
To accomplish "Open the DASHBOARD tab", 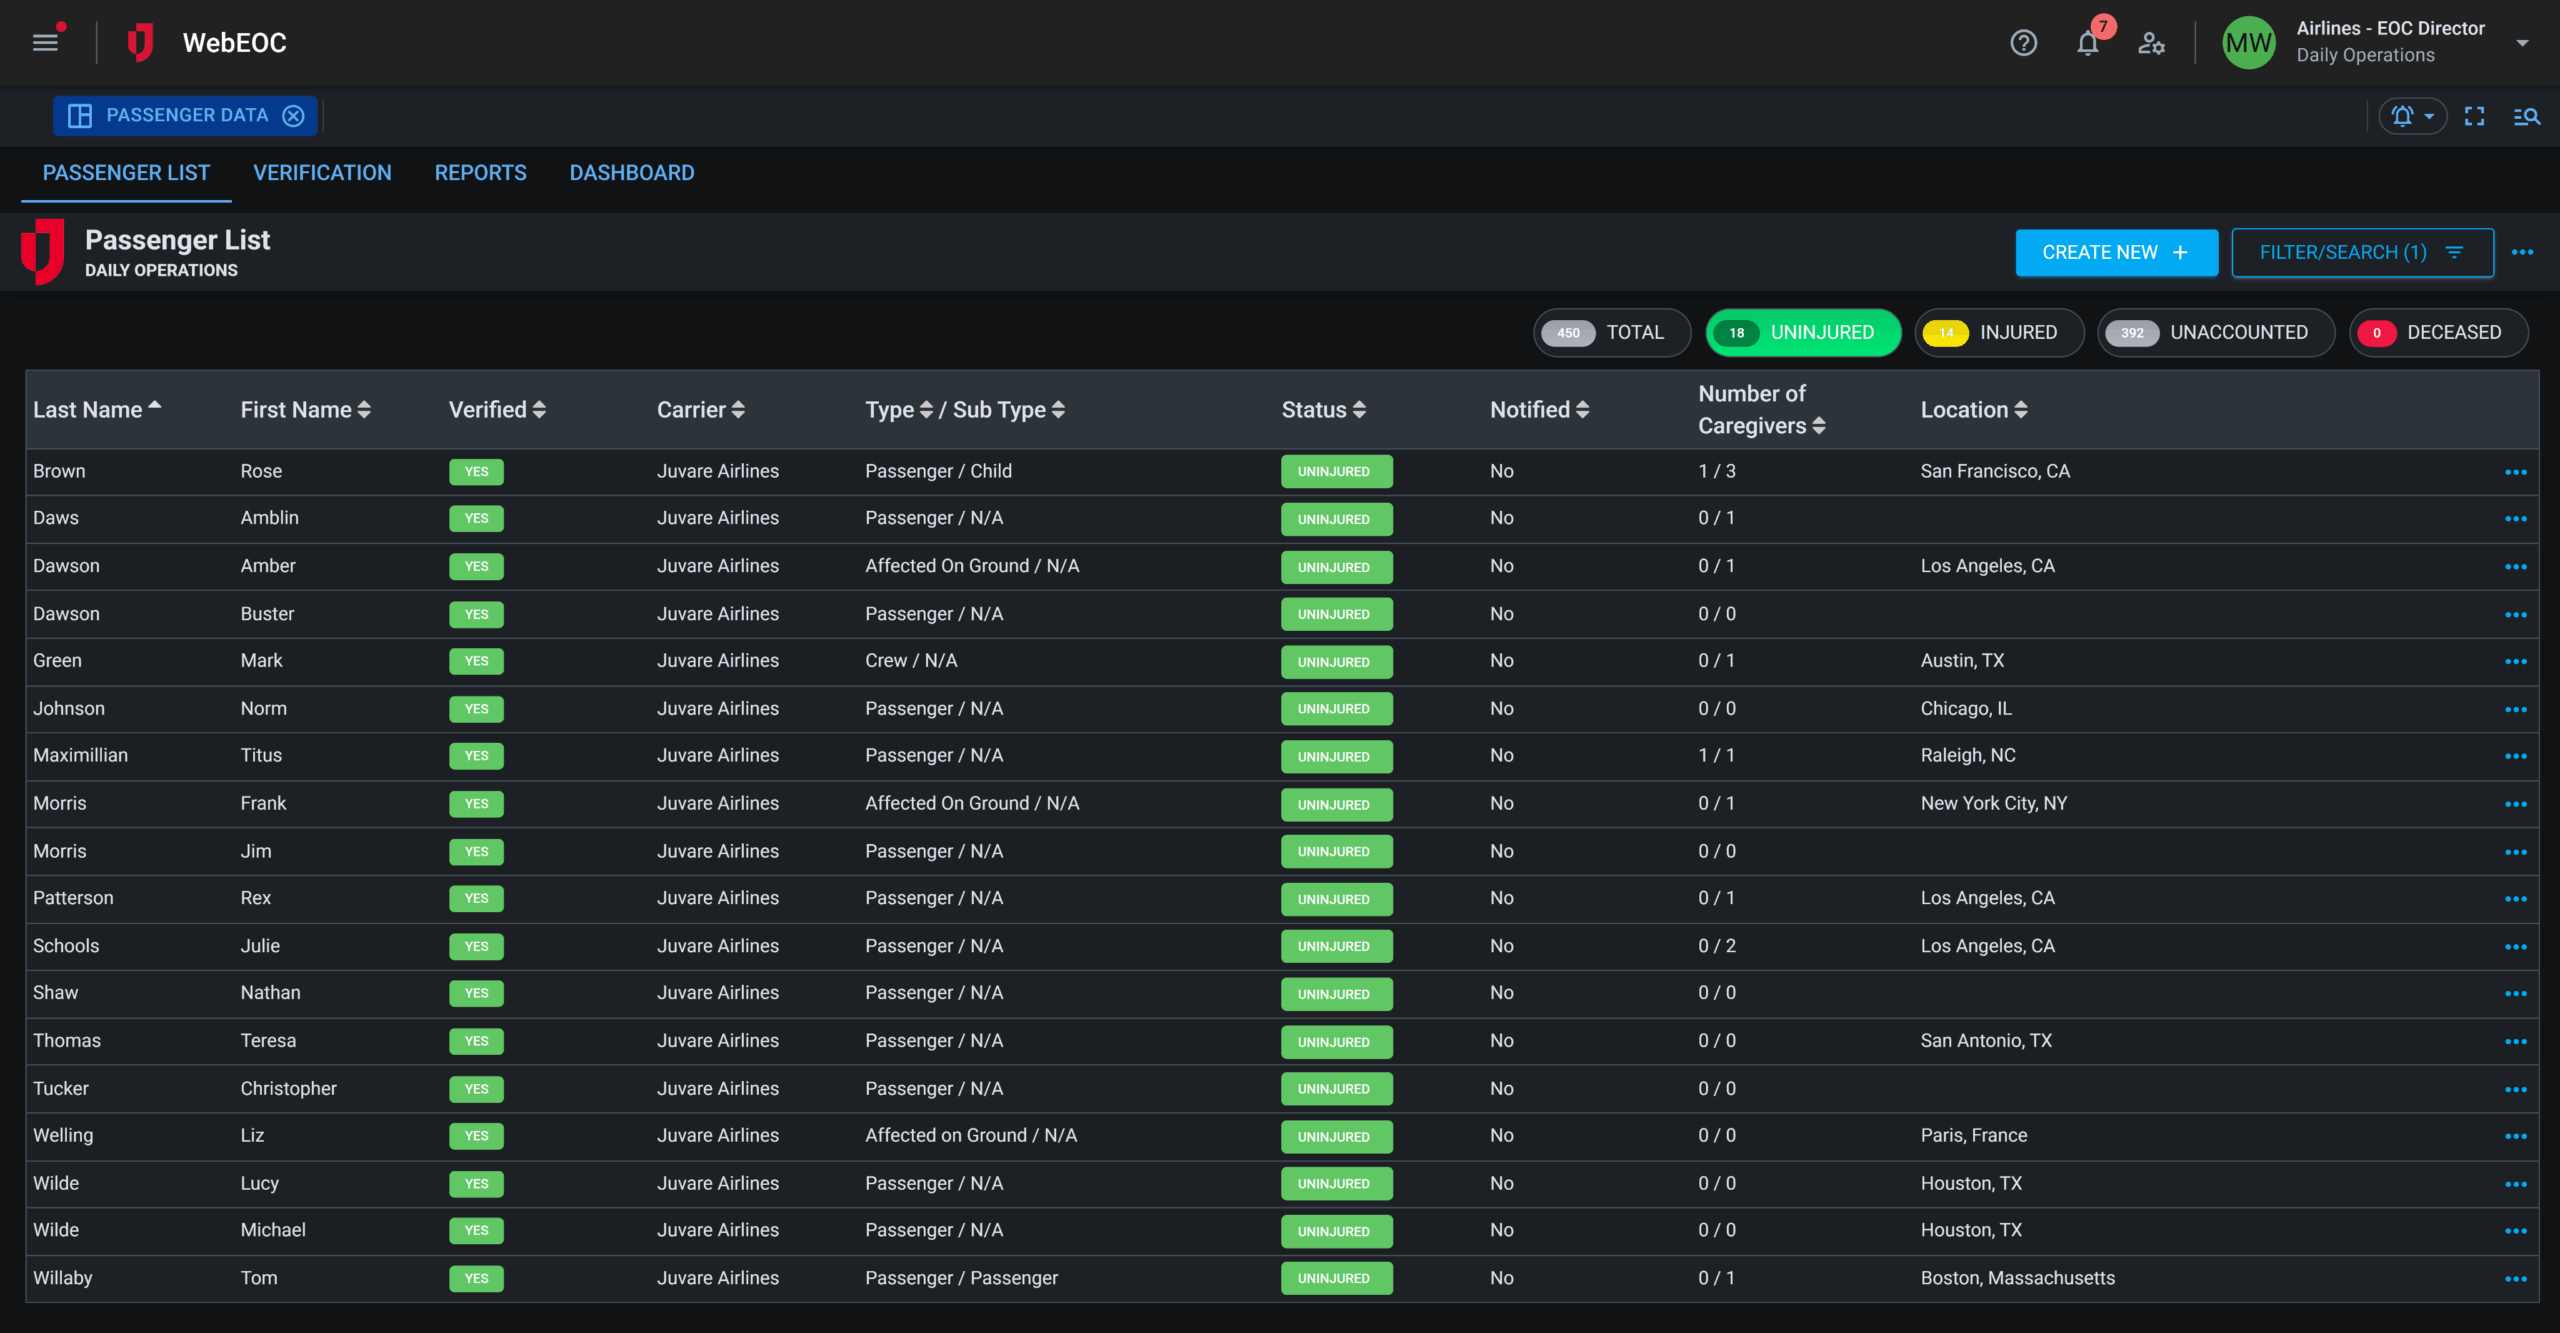I will (x=631, y=172).
